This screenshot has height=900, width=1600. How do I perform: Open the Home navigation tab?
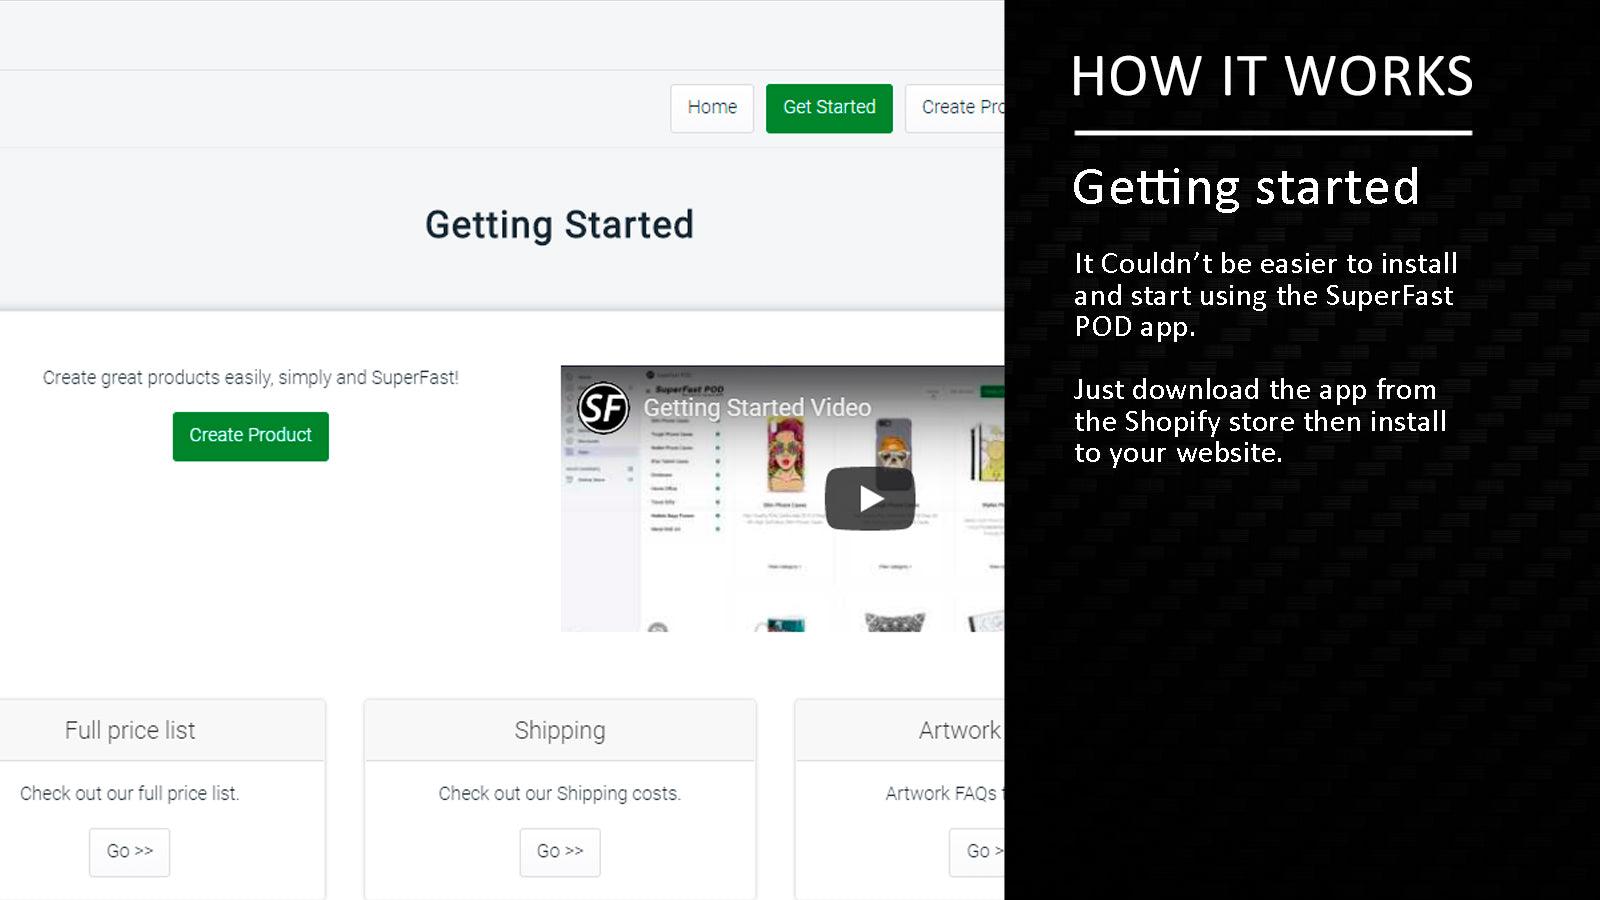(712, 107)
